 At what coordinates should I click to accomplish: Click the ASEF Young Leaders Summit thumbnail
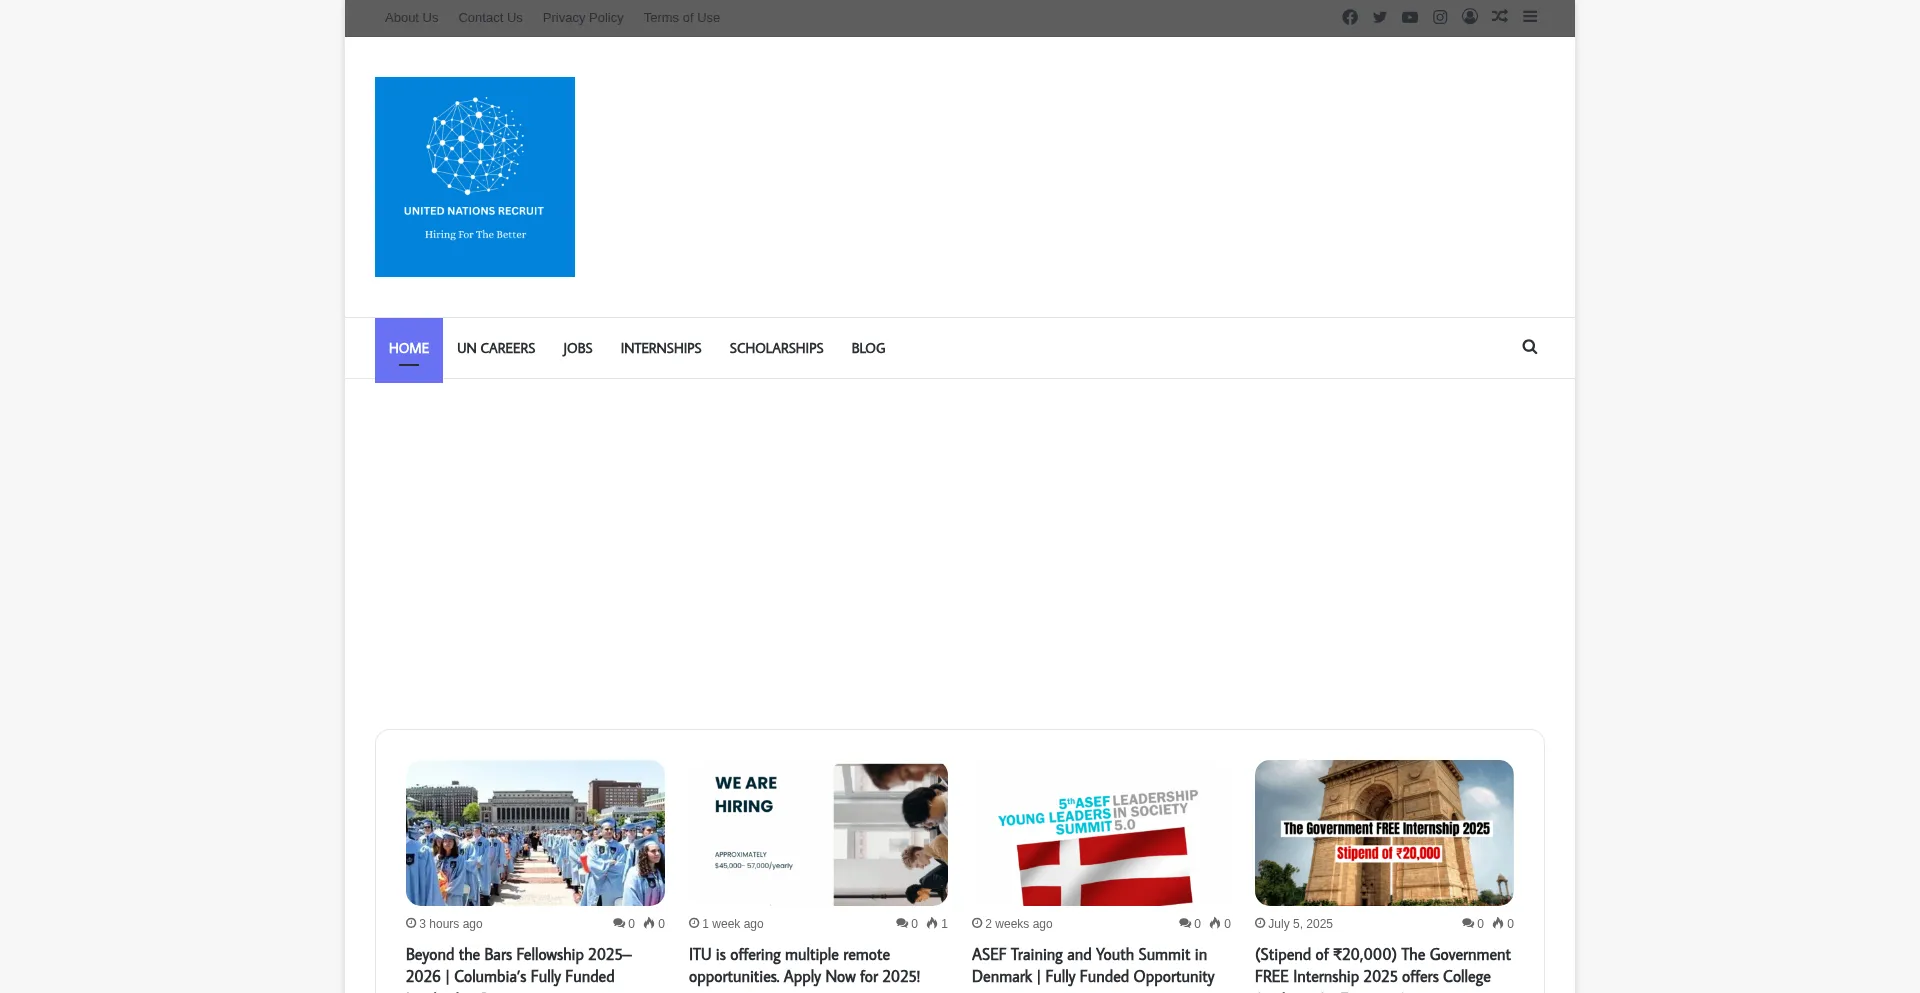[1101, 833]
